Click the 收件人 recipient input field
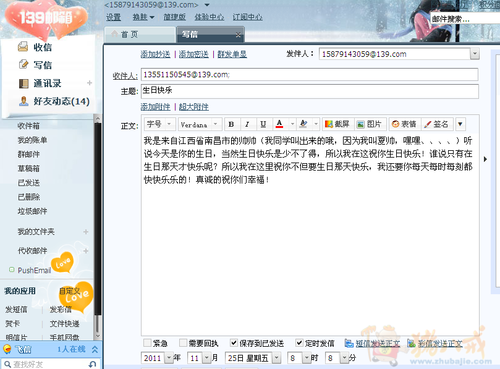 point(310,75)
